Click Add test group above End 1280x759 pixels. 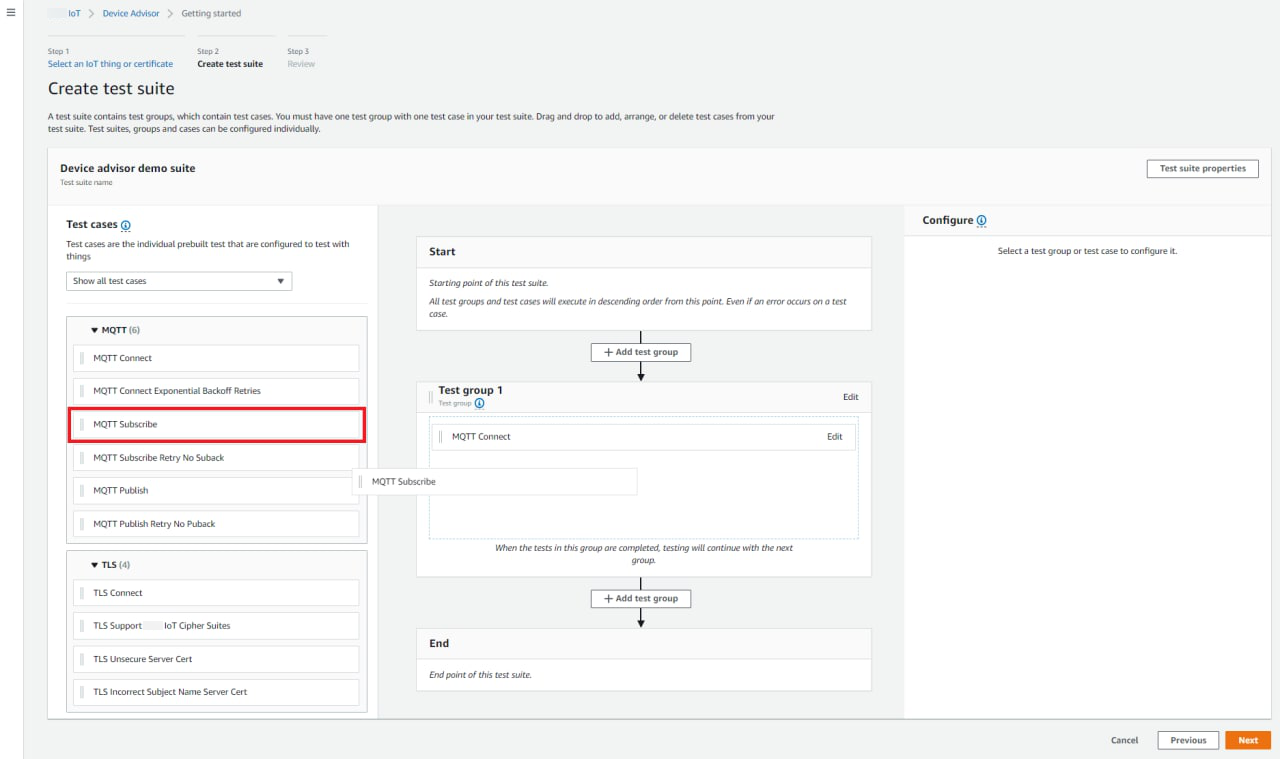(640, 598)
